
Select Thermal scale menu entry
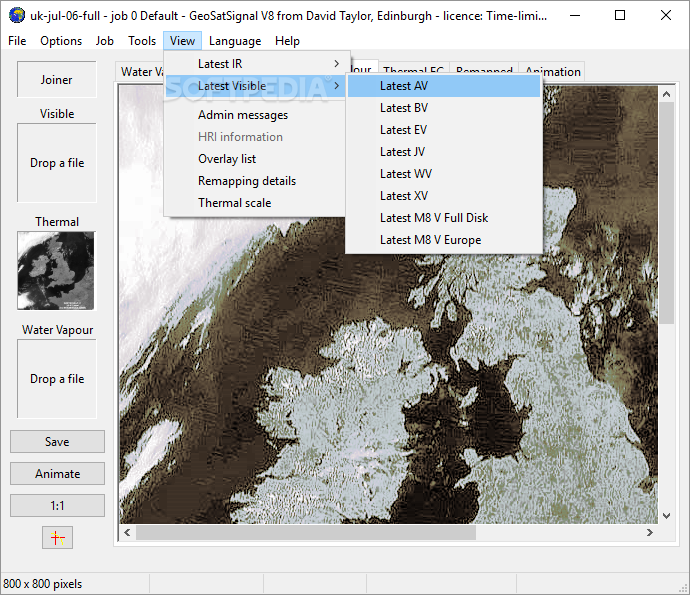pyautogui.click(x=256, y=203)
